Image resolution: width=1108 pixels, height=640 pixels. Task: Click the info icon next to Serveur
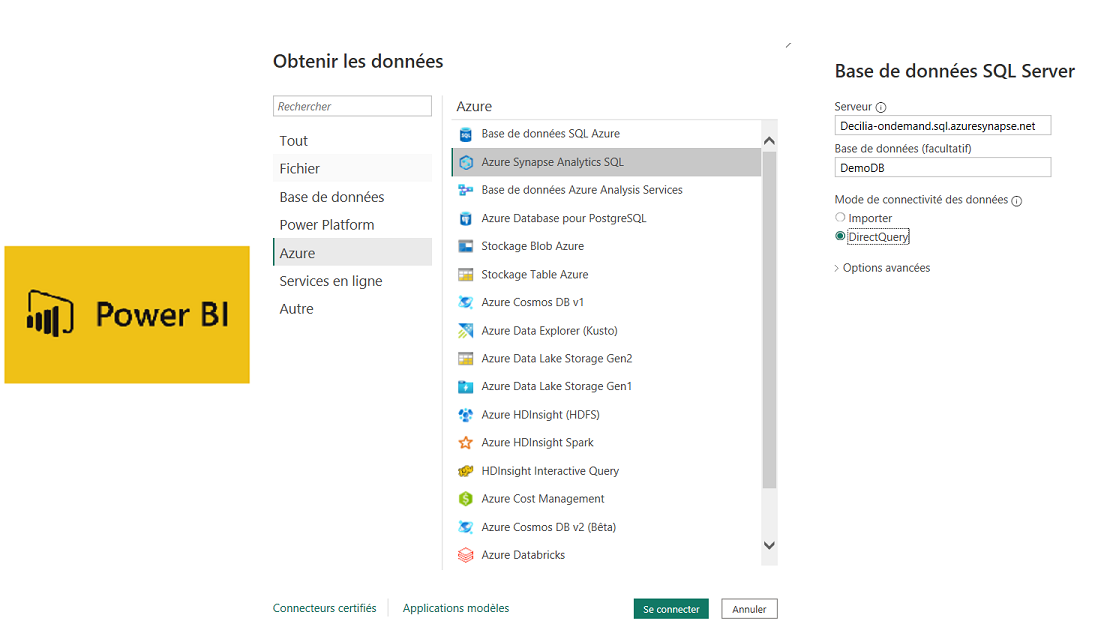point(880,107)
